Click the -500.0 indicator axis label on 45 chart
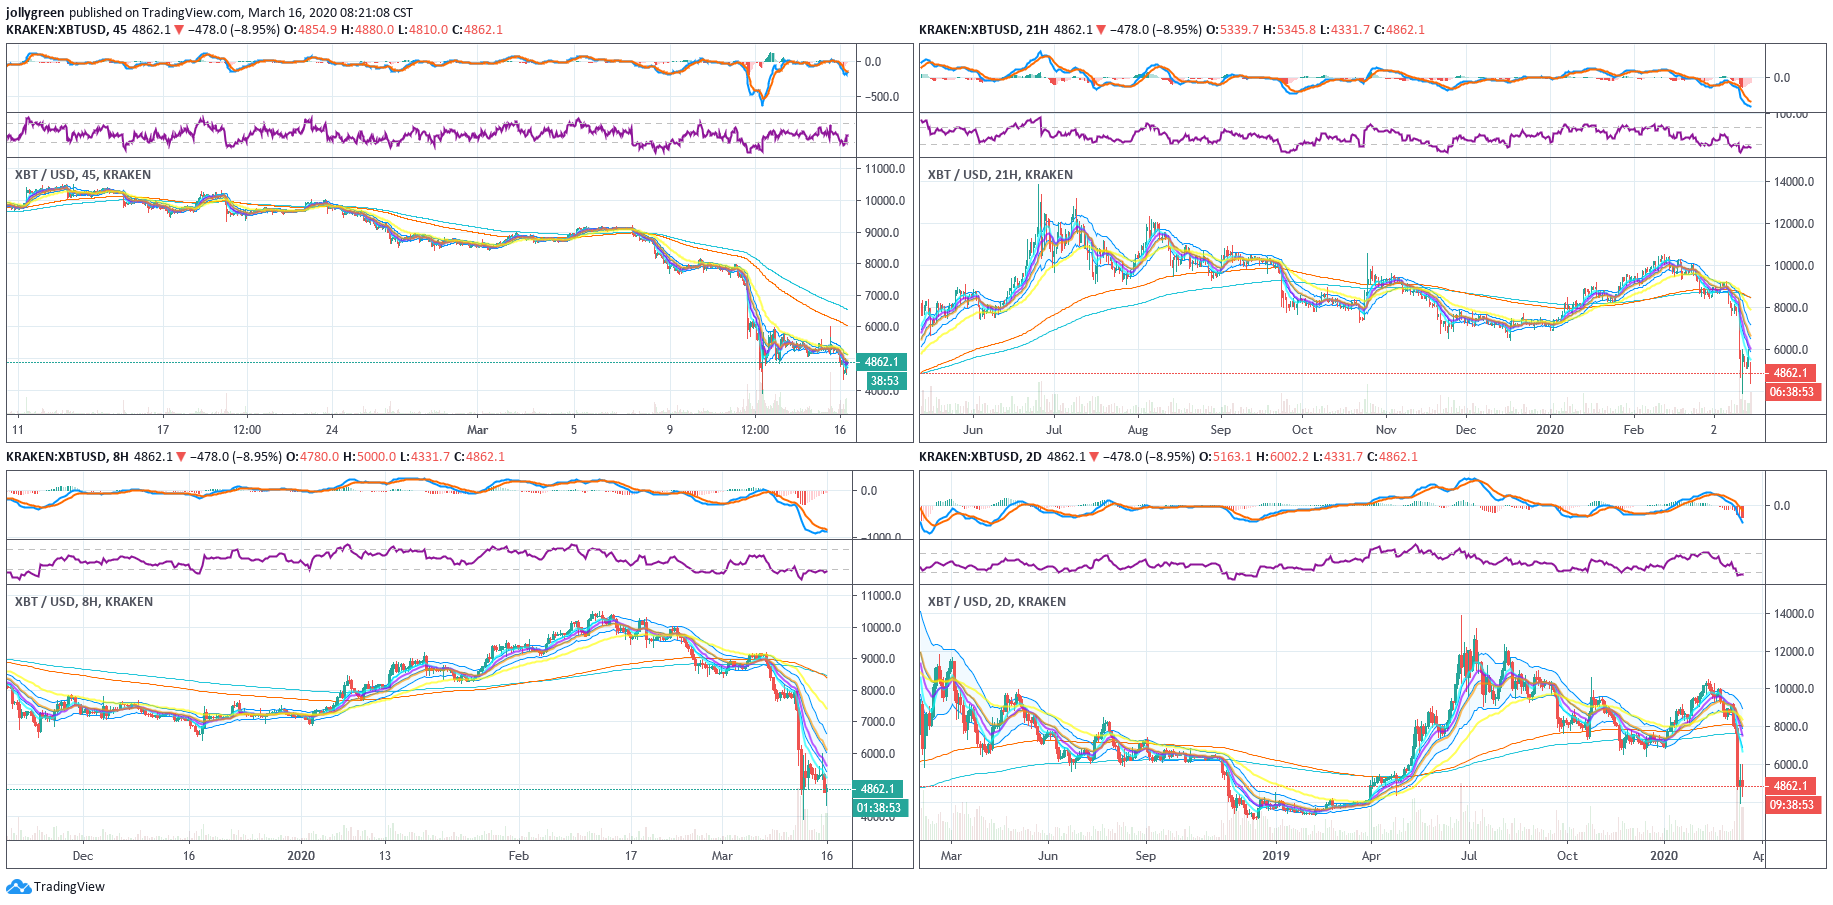This screenshot has width=1833, height=905. (x=880, y=97)
